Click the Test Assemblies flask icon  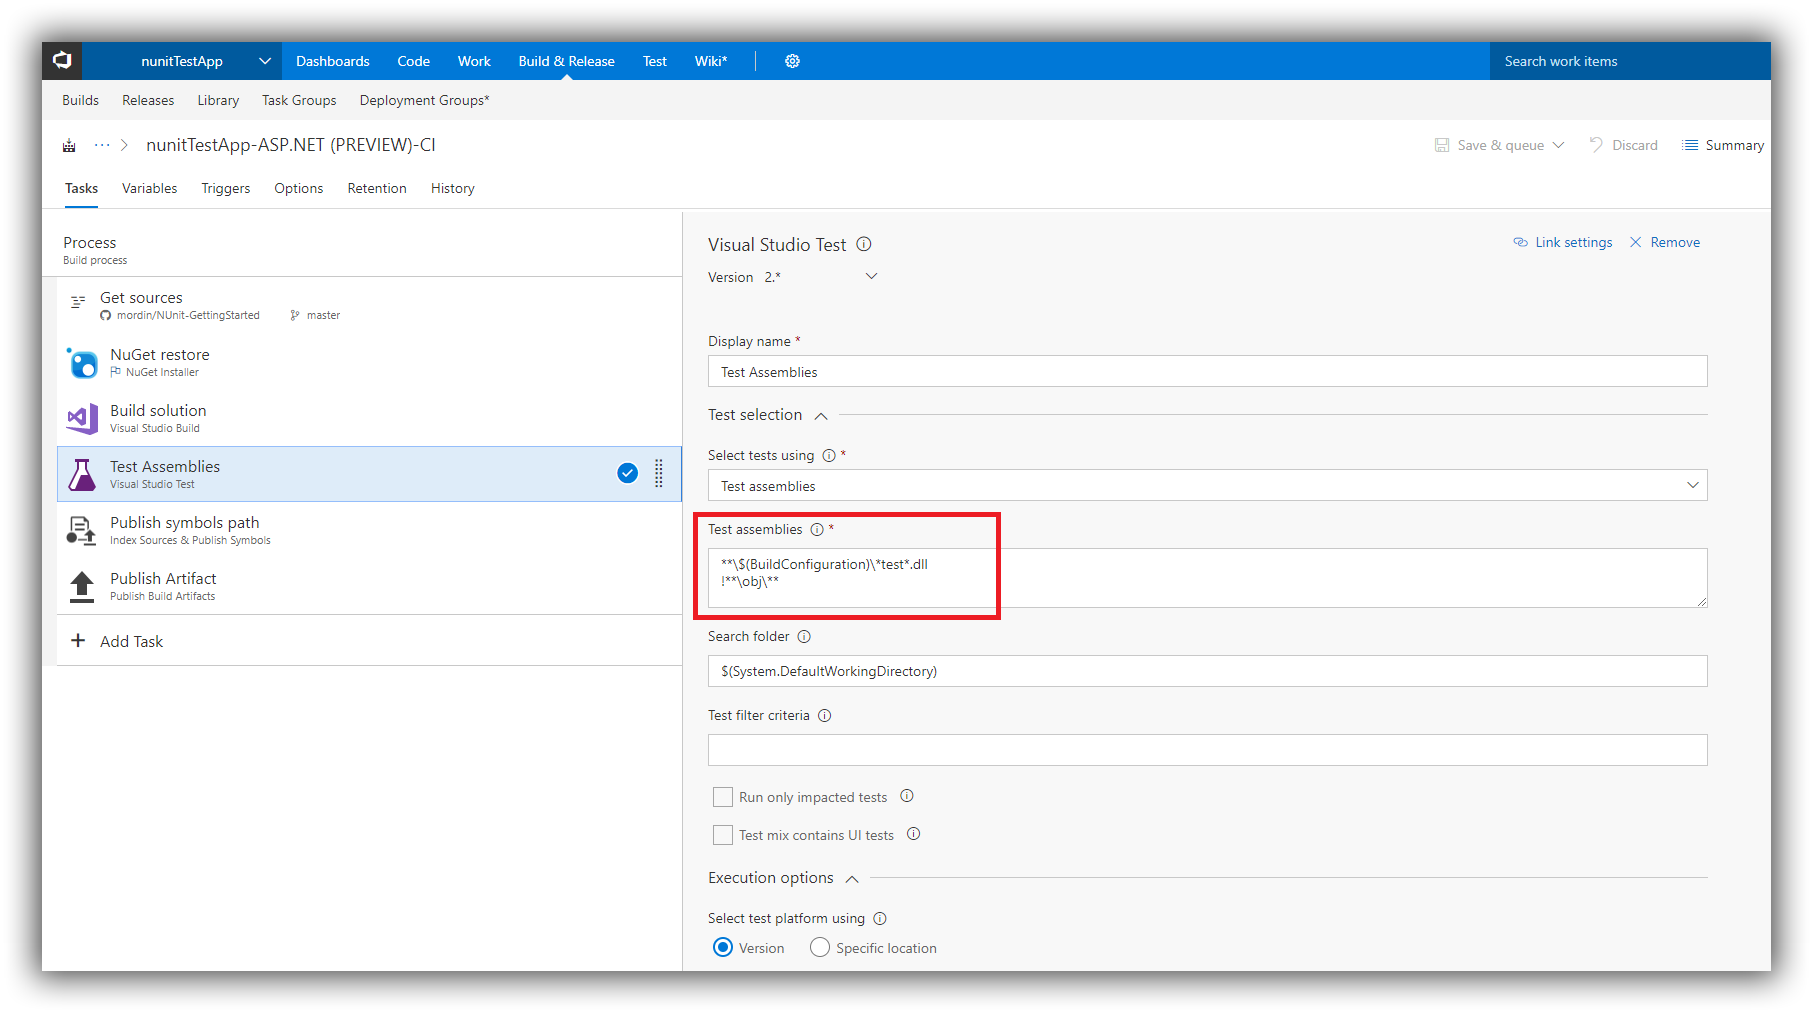(x=82, y=474)
